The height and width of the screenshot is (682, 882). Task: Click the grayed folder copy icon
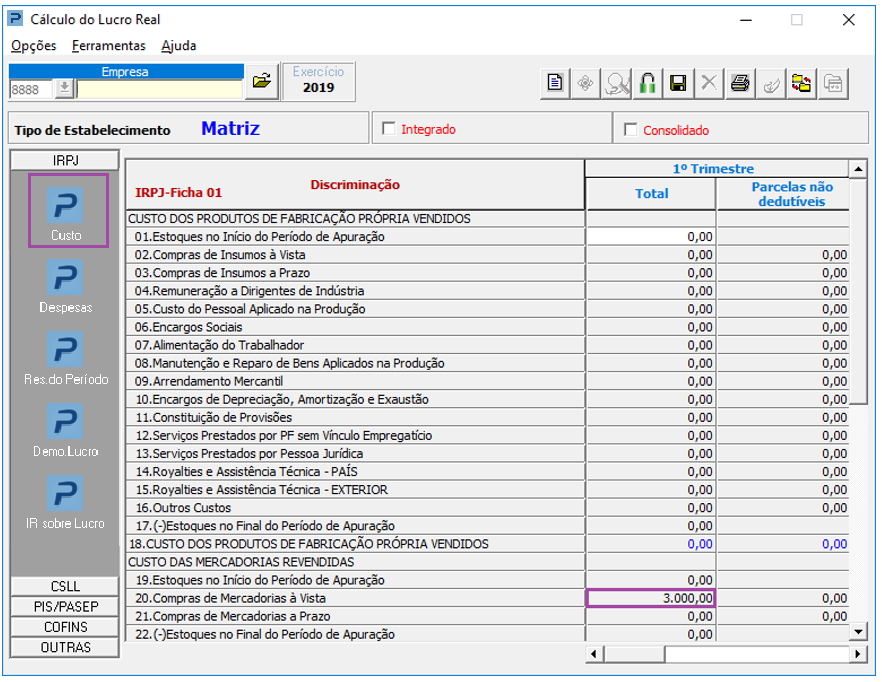coord(832,83)
